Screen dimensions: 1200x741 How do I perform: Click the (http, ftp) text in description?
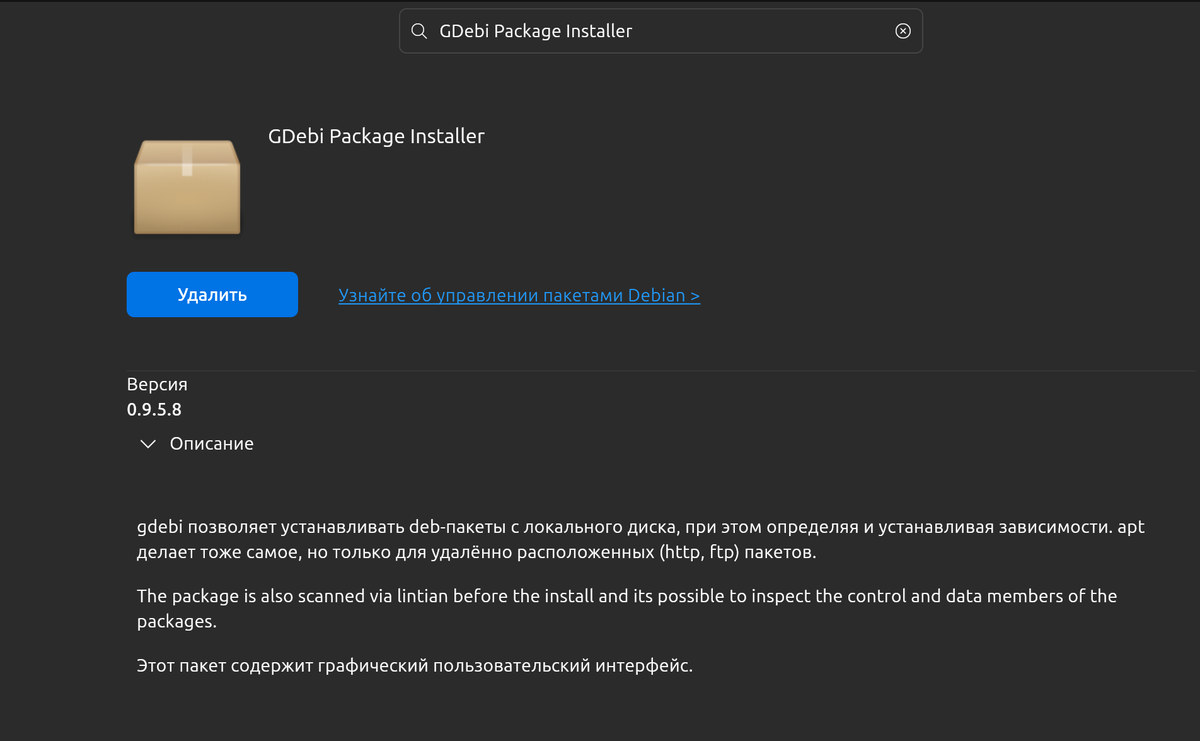(x=701, y=552)
